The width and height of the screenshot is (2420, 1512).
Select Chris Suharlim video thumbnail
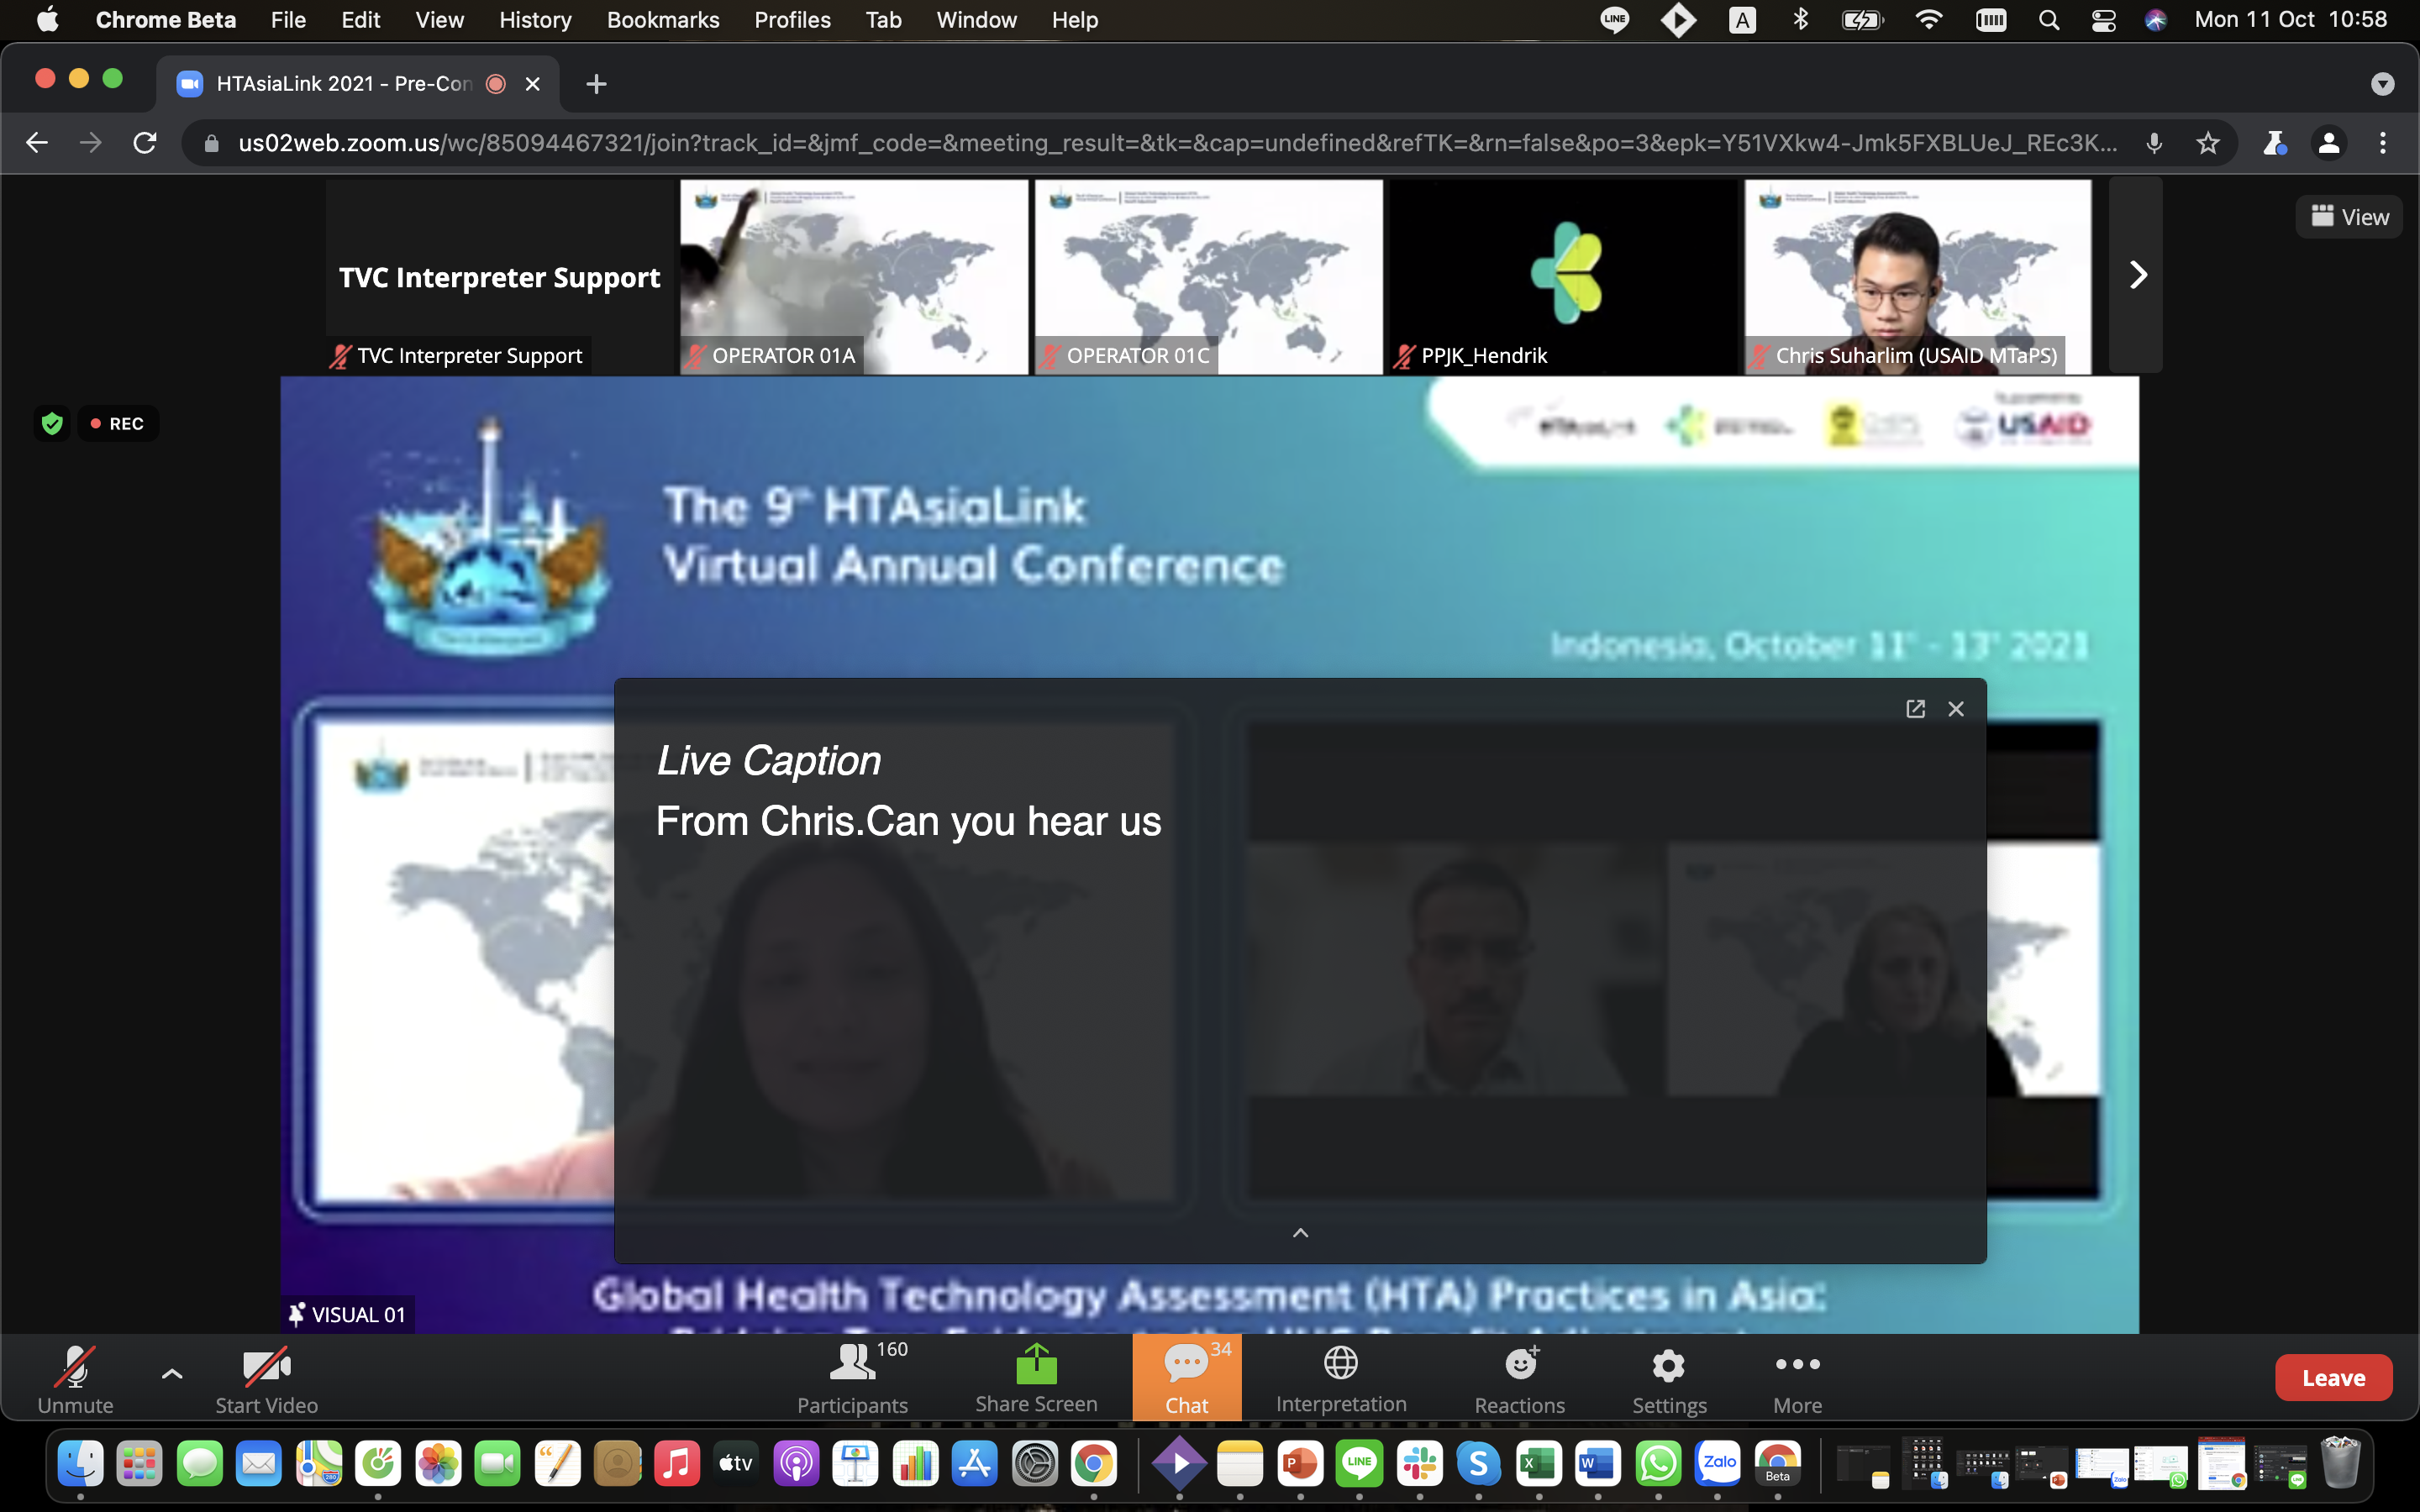pyautogui.click(x=1916, y=275)
